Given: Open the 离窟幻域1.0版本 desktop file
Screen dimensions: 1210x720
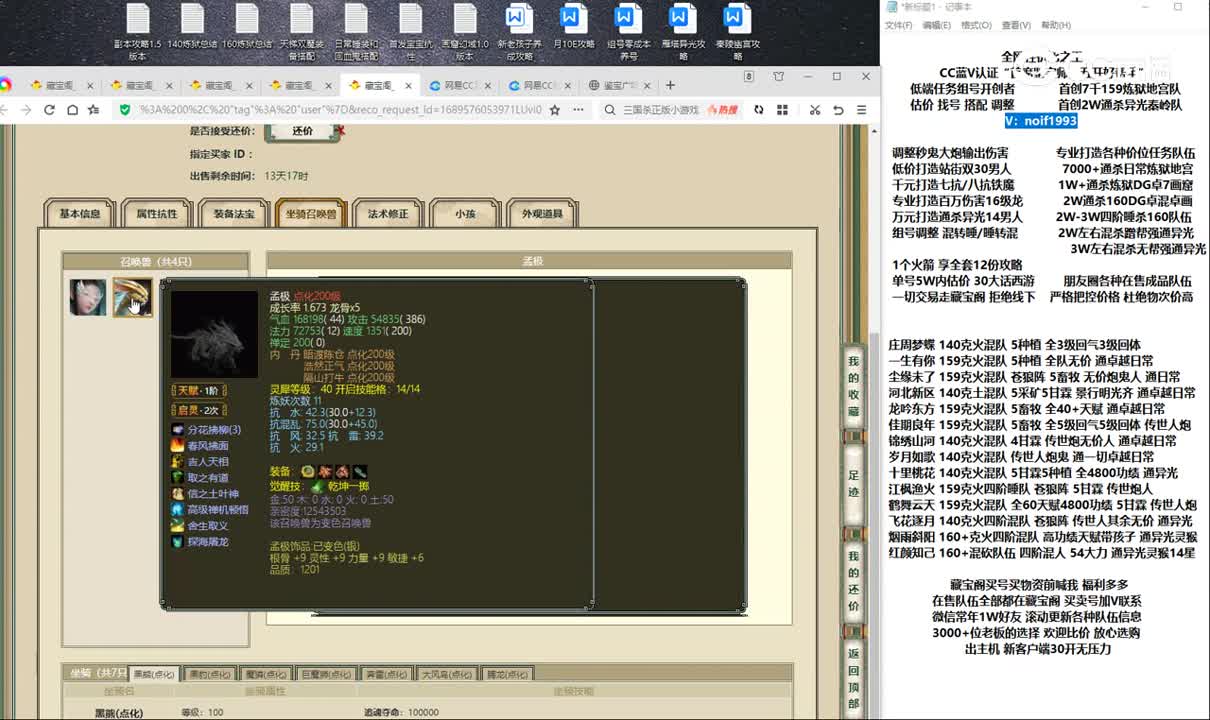Looking at the screenshot, I should 465,31.
